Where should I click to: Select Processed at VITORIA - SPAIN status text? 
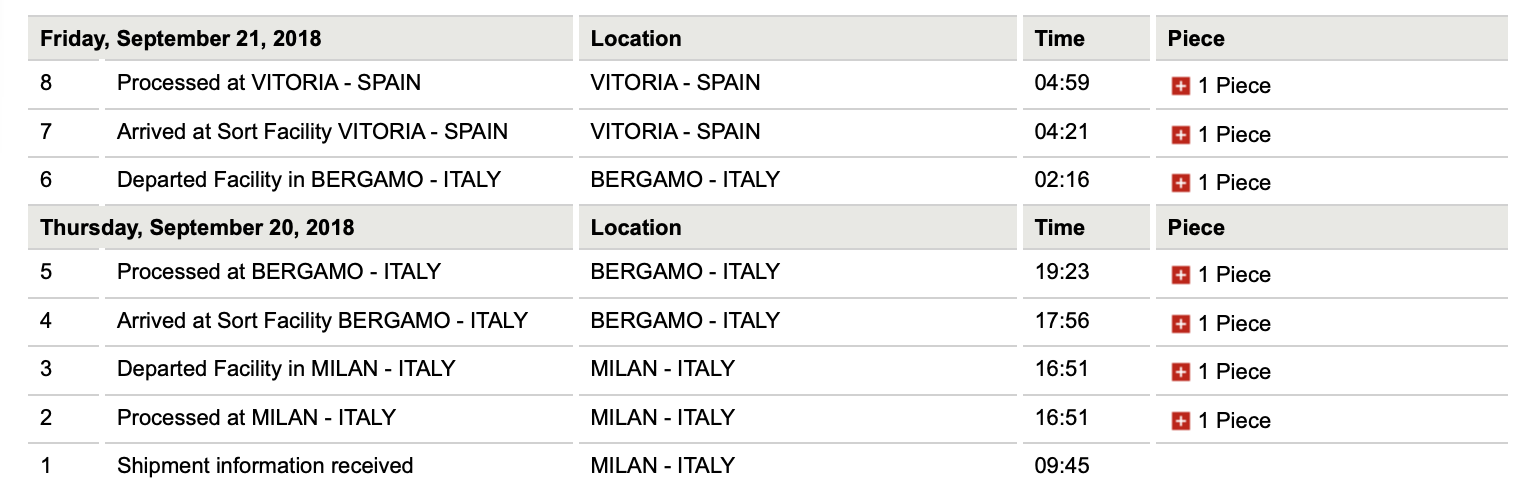[269, 83]
